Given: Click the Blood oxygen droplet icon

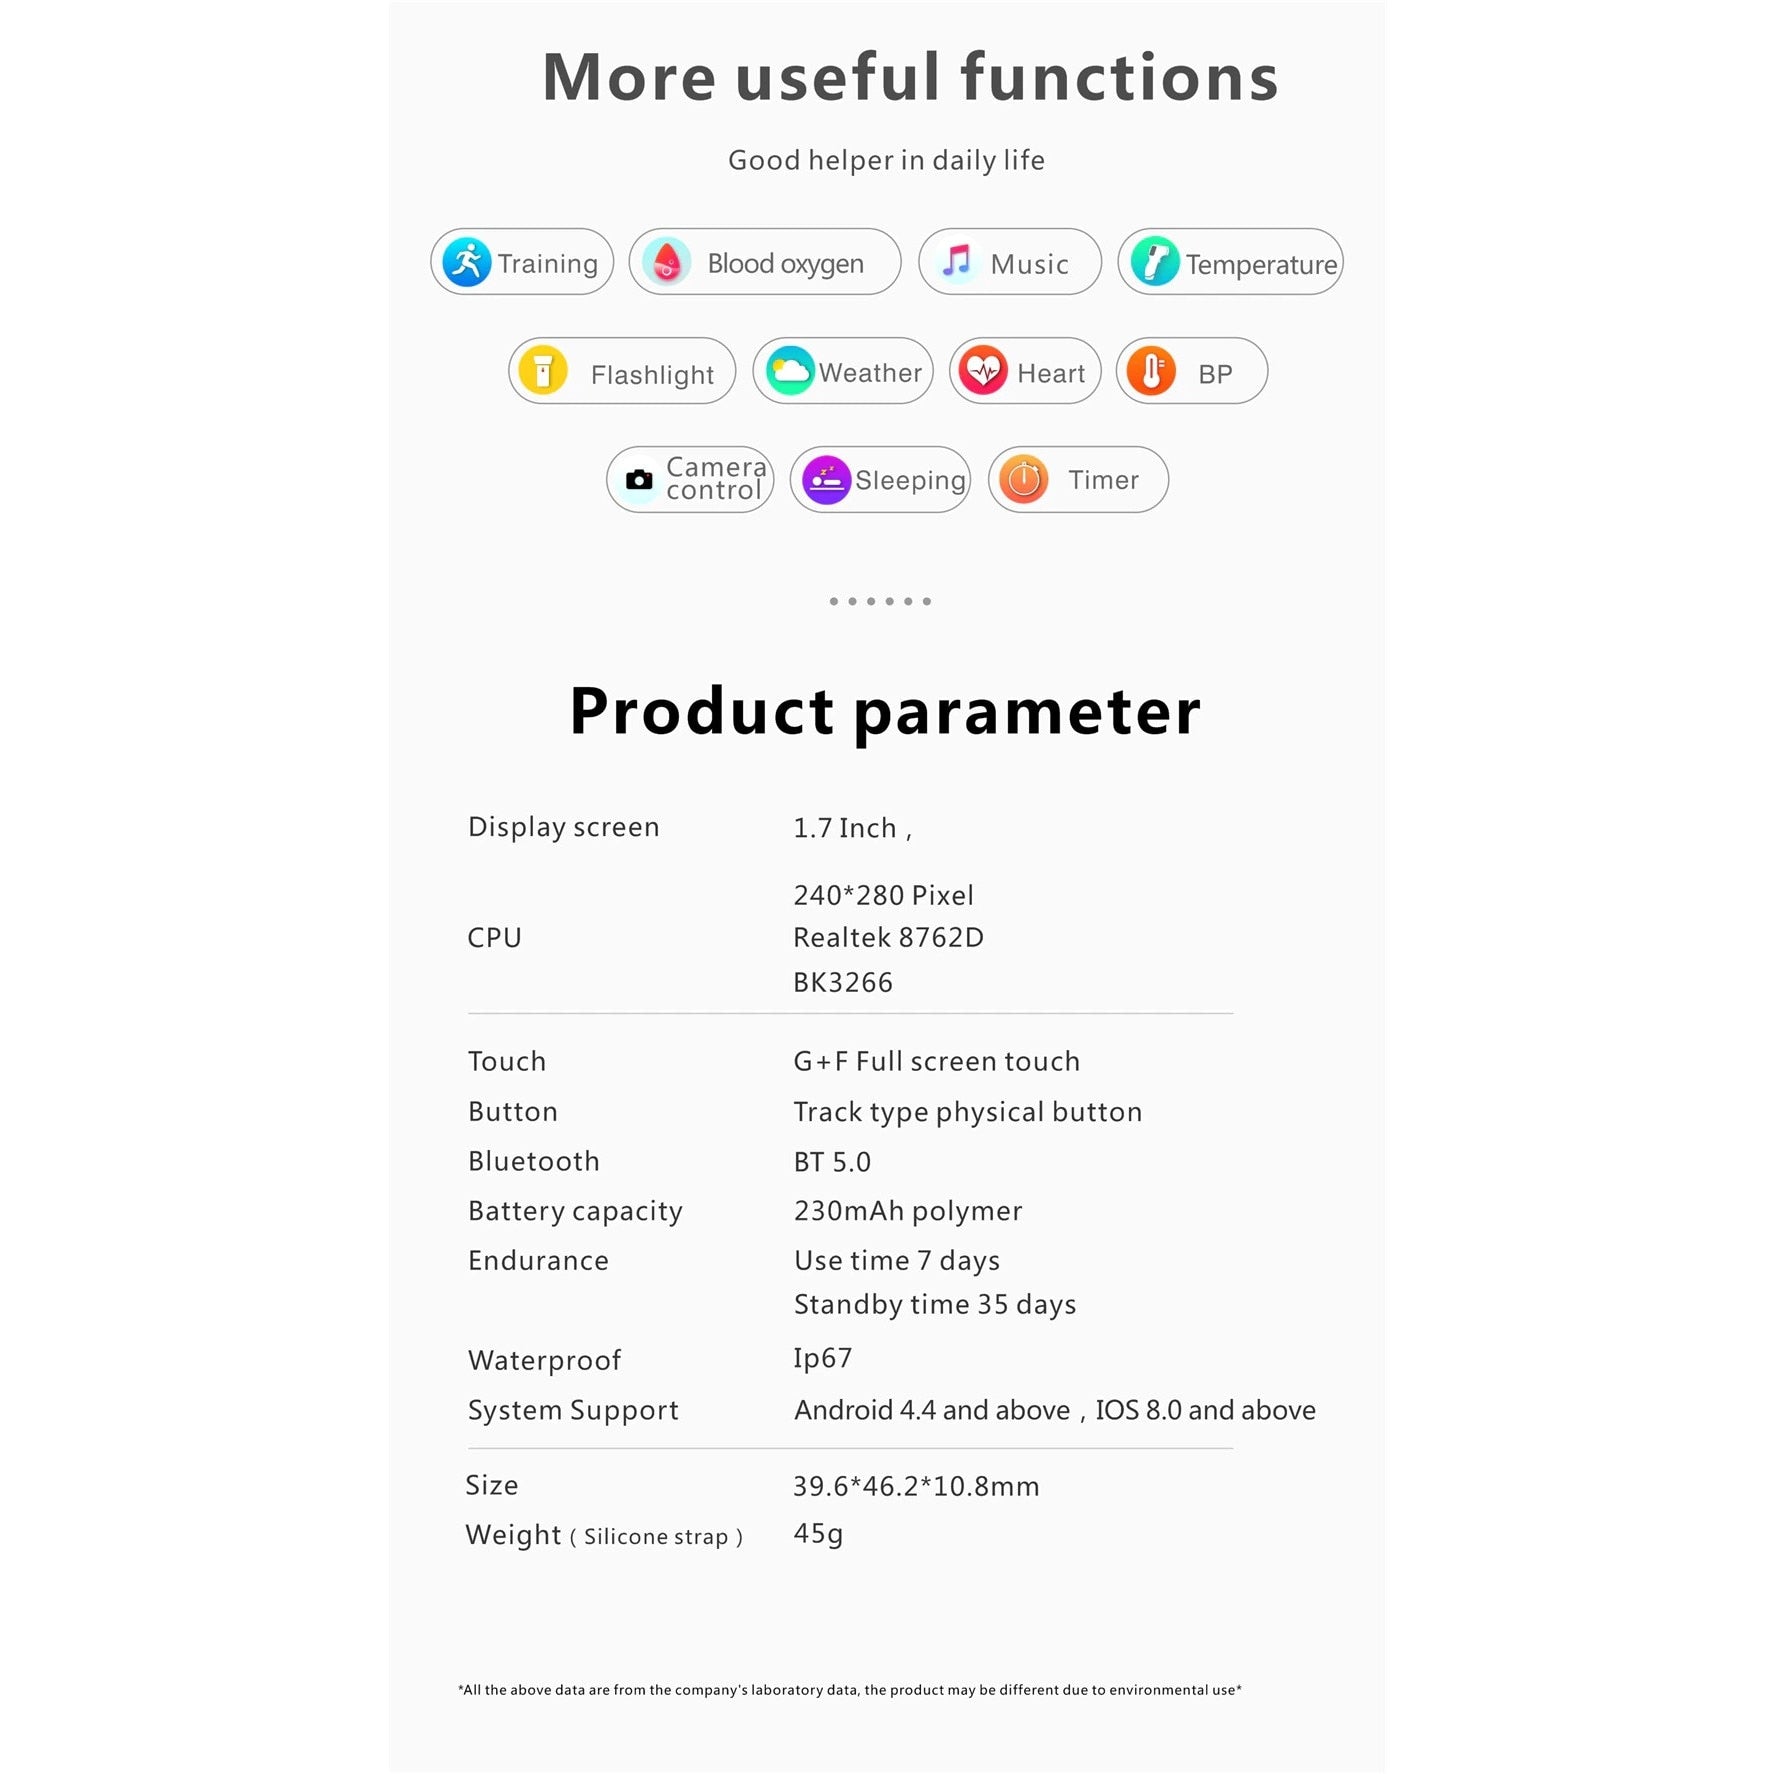Looking at the screenshot, I should pyautogui.click(x=666, y=262).
